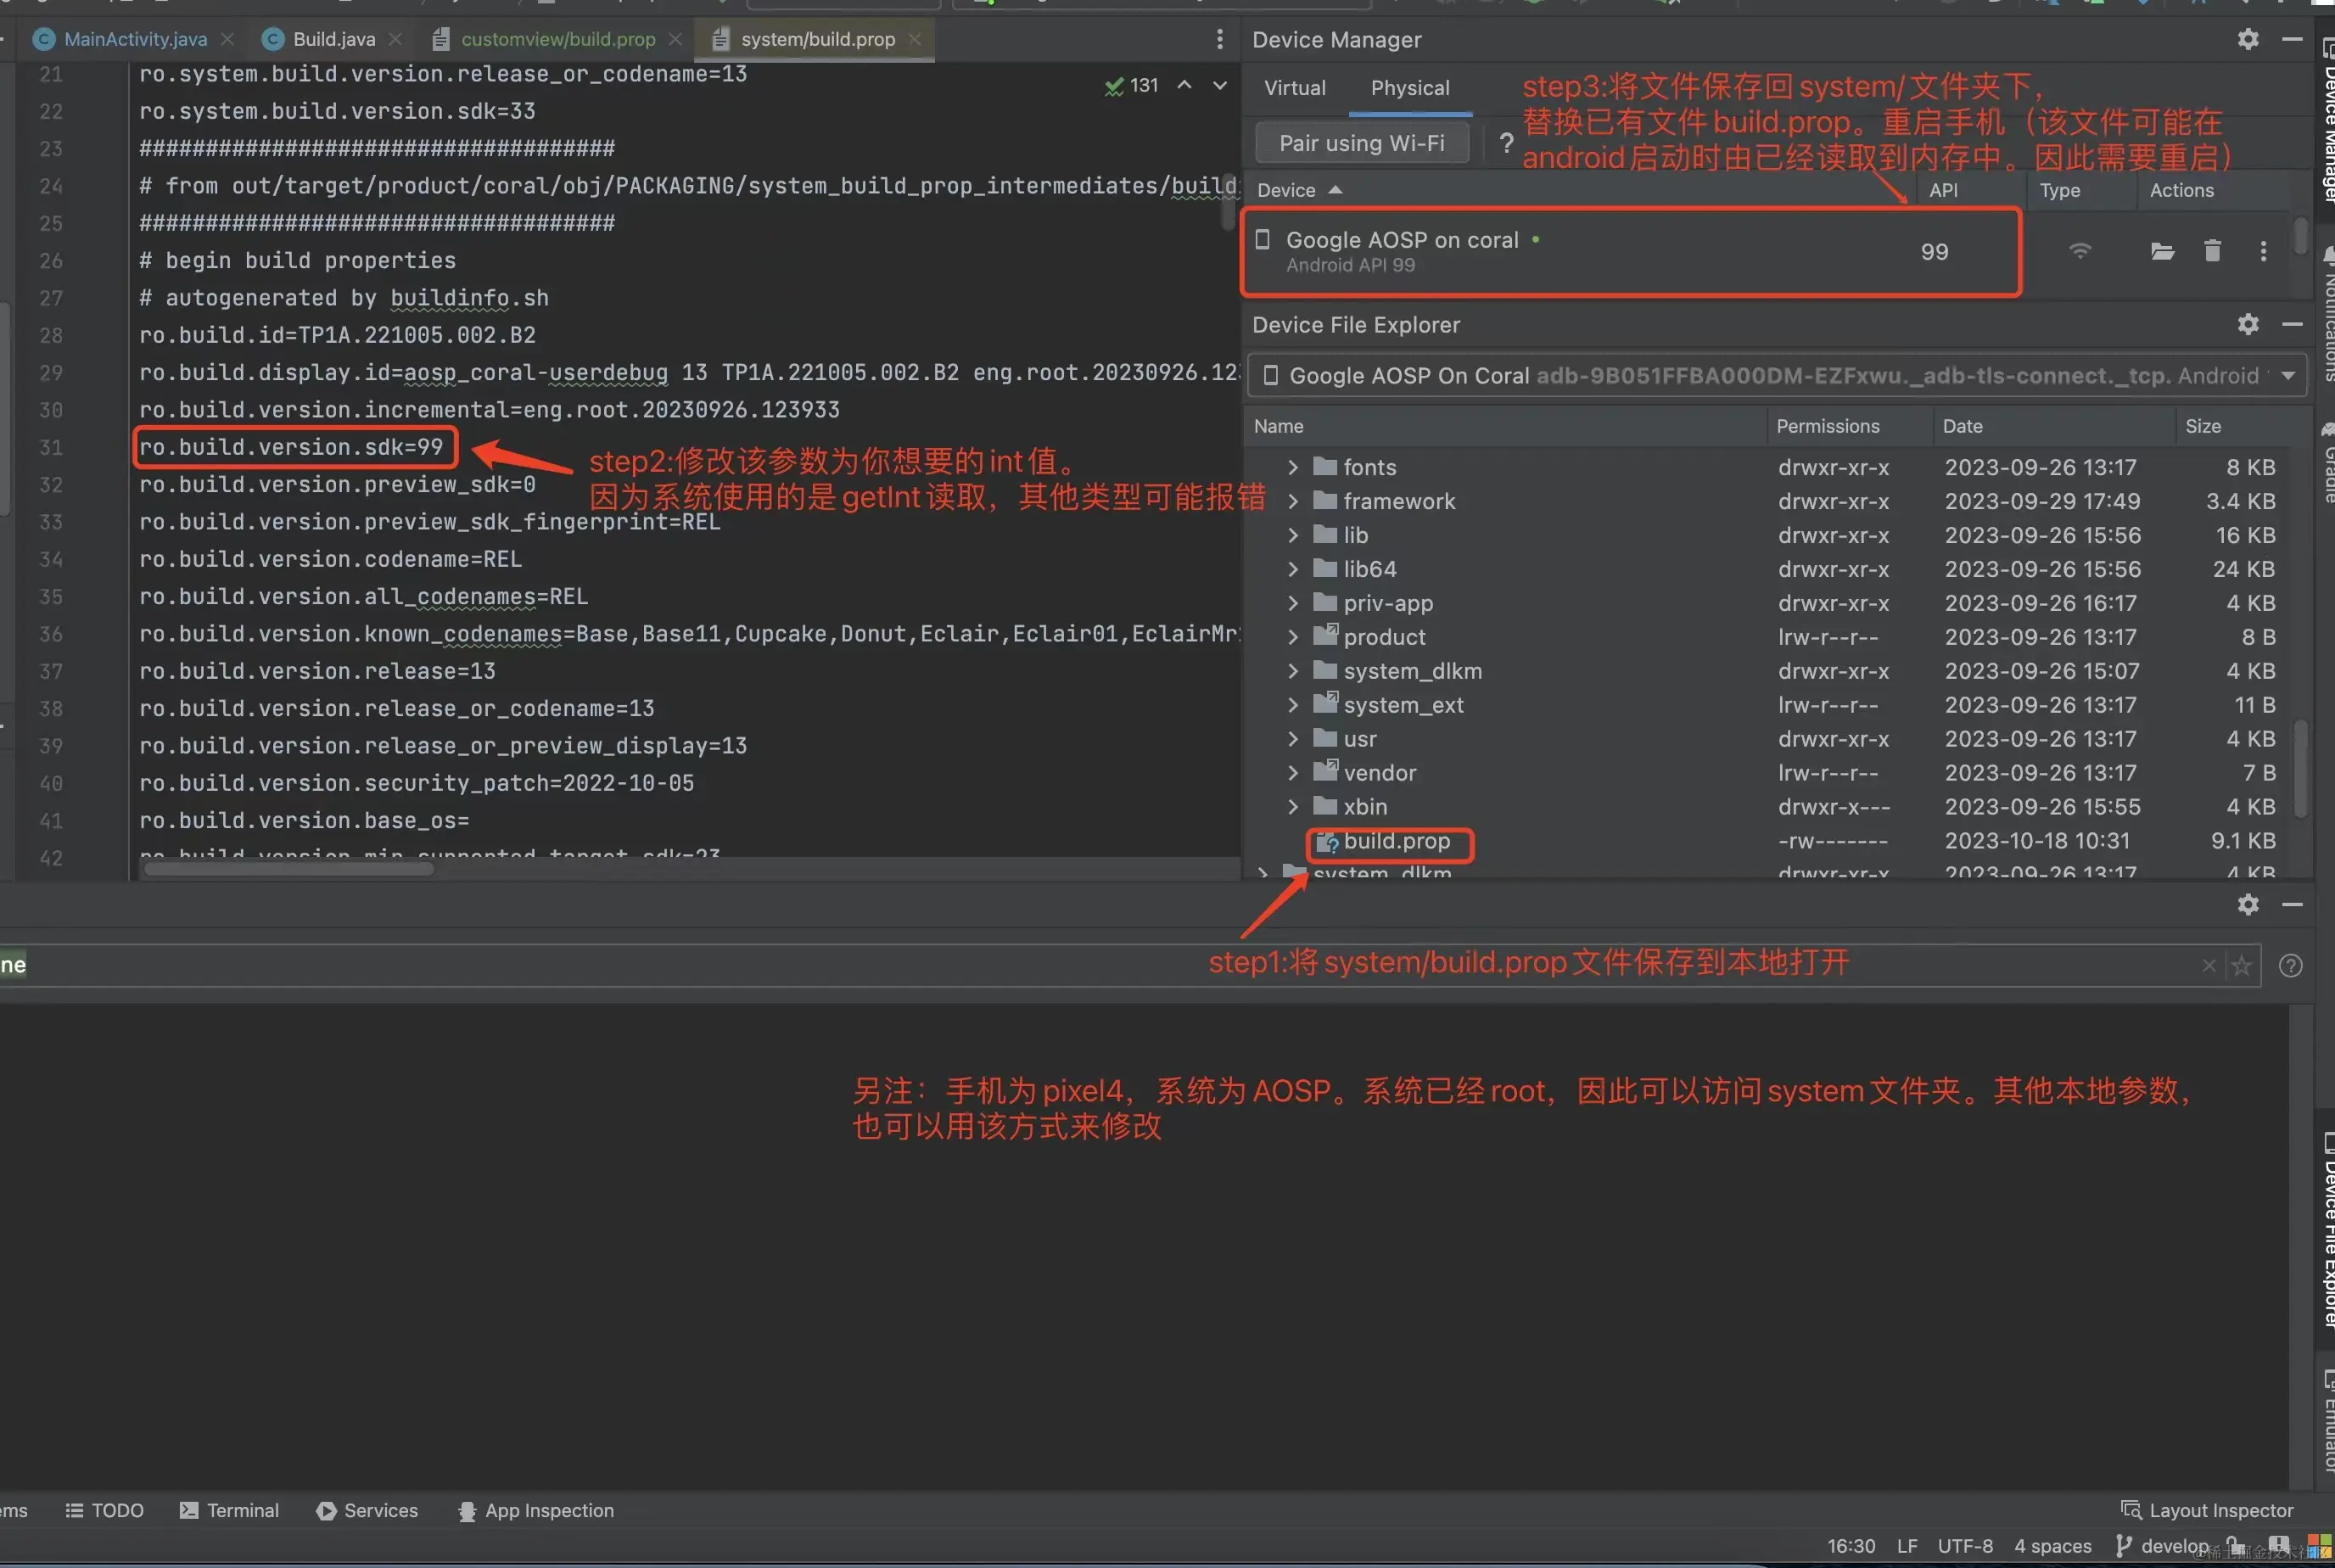Select the system/build.prop tab

pos(817,39)
